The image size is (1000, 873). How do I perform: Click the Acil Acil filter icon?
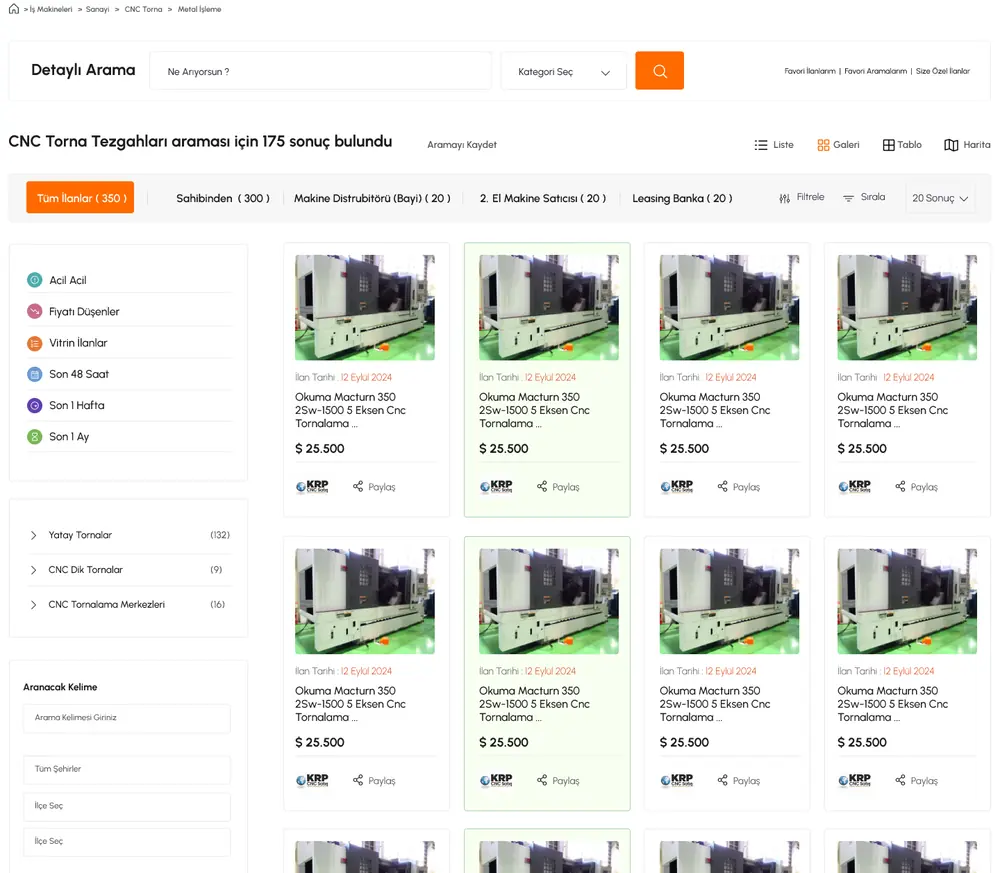[34, 280]
